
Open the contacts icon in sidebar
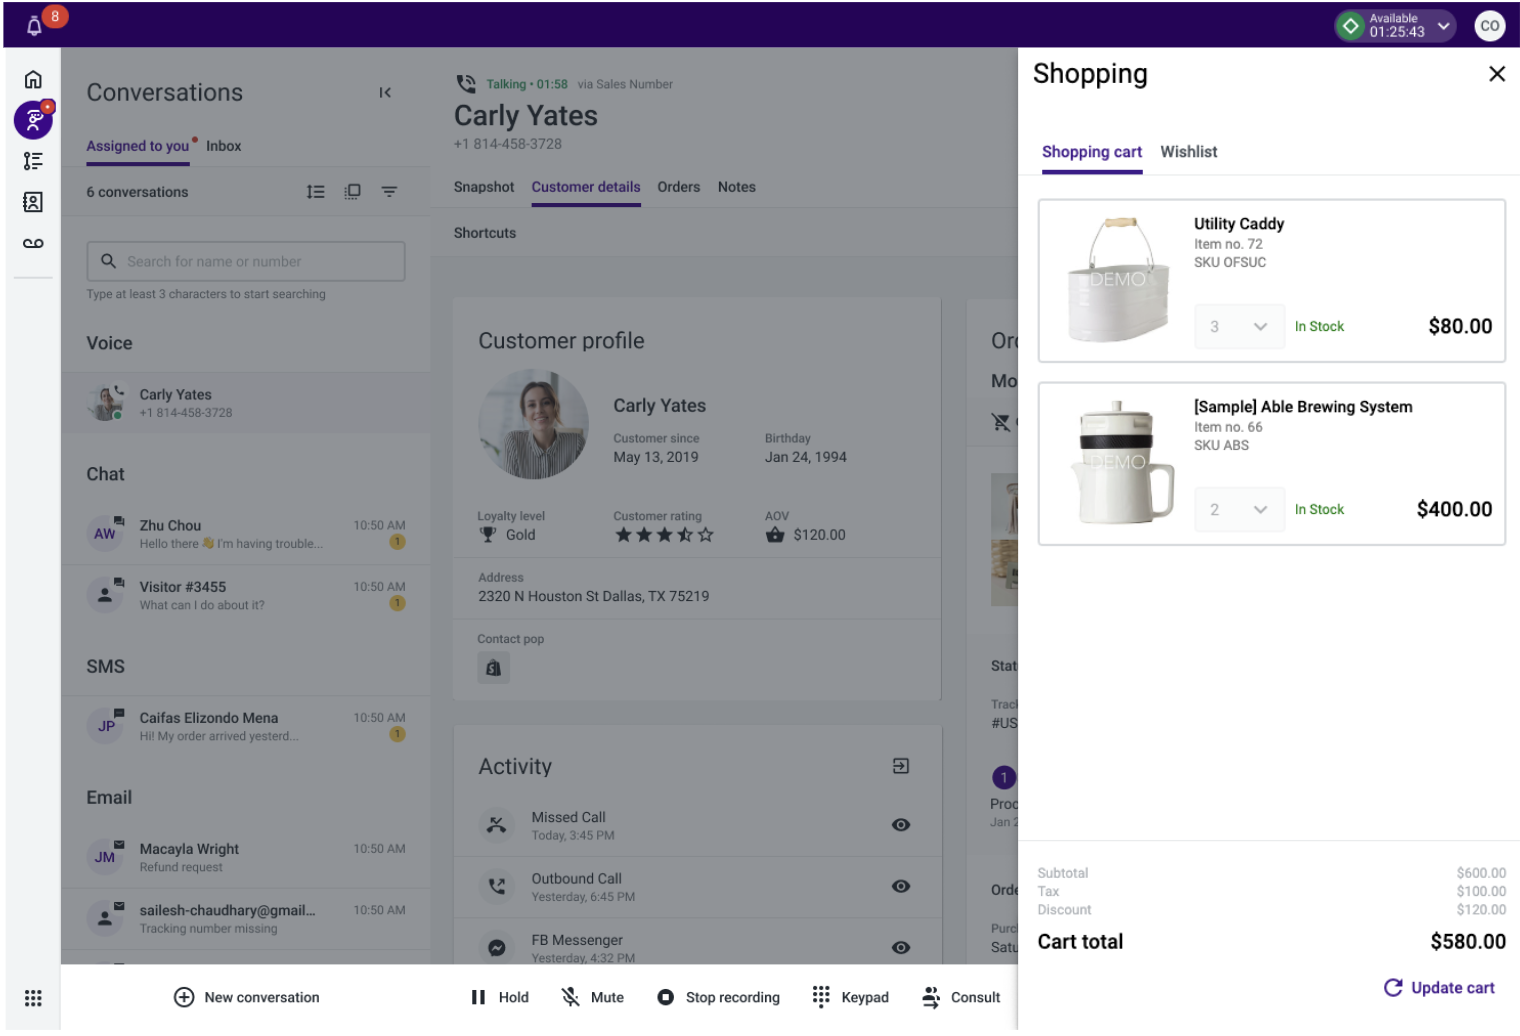pos(33,202)
